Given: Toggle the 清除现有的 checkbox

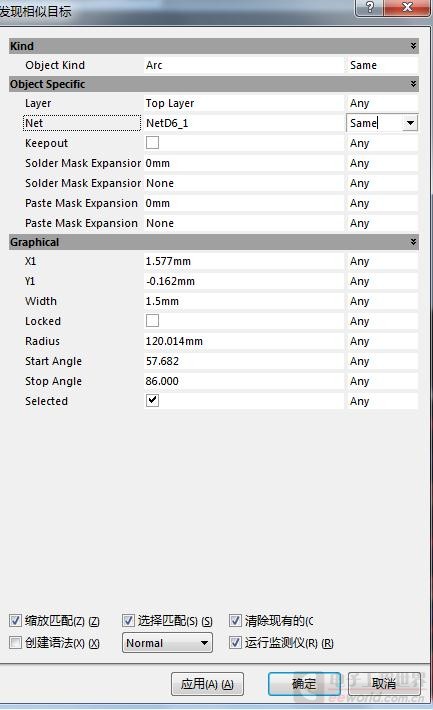Looking at the screenshot, I should coord(235,620).
